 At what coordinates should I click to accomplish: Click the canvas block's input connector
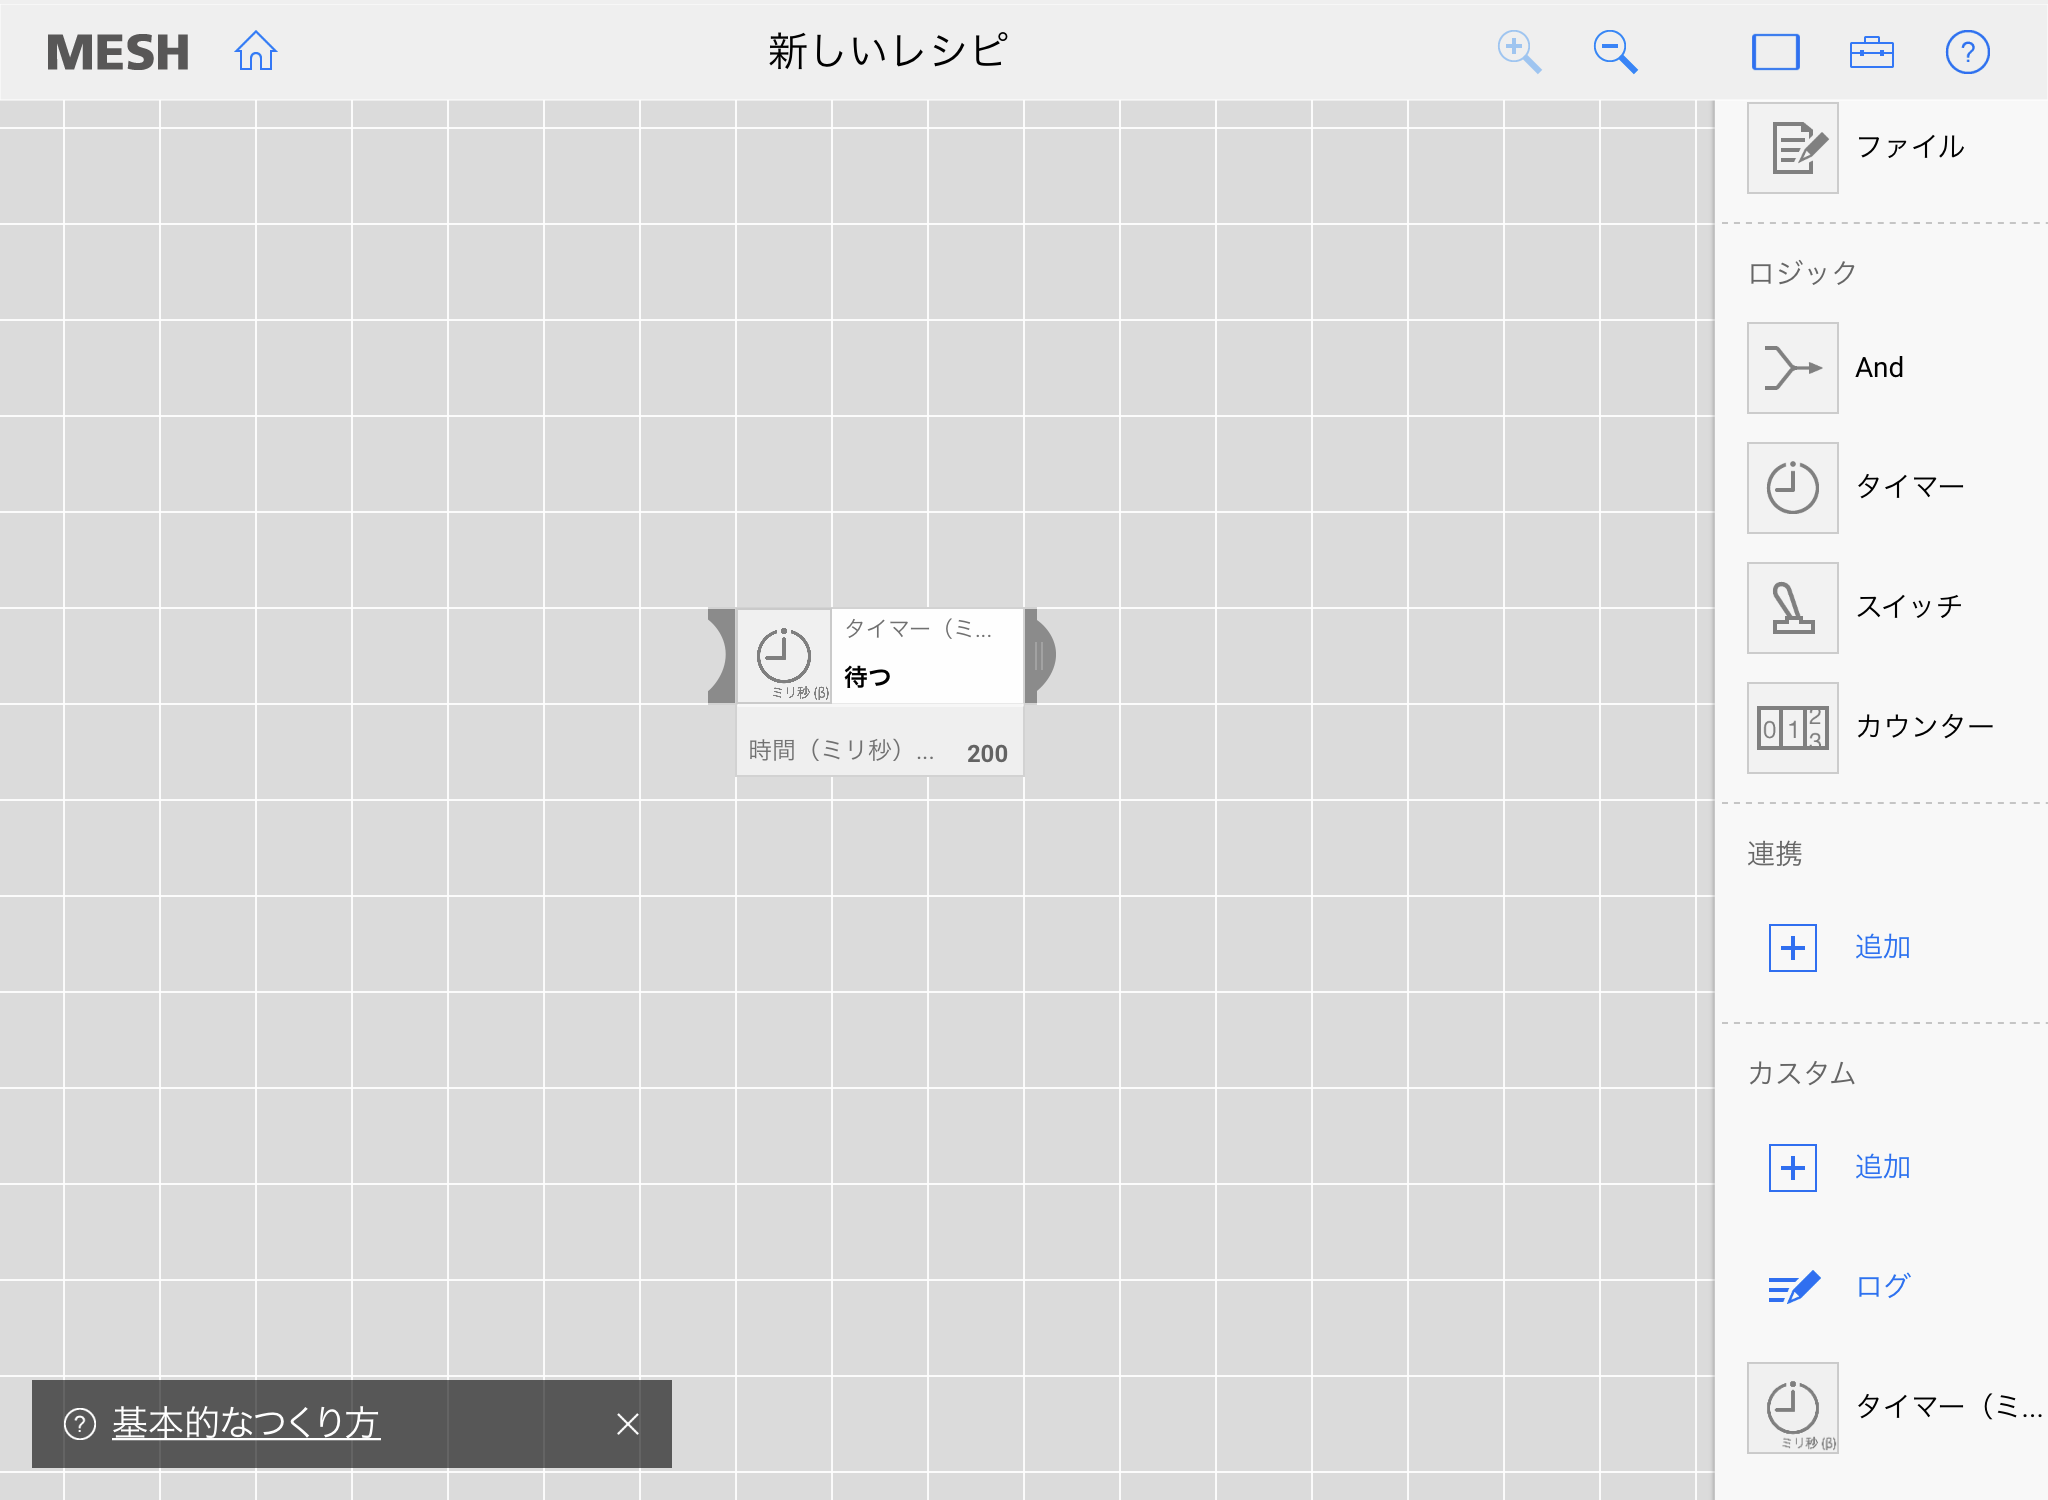pos(721,656)
